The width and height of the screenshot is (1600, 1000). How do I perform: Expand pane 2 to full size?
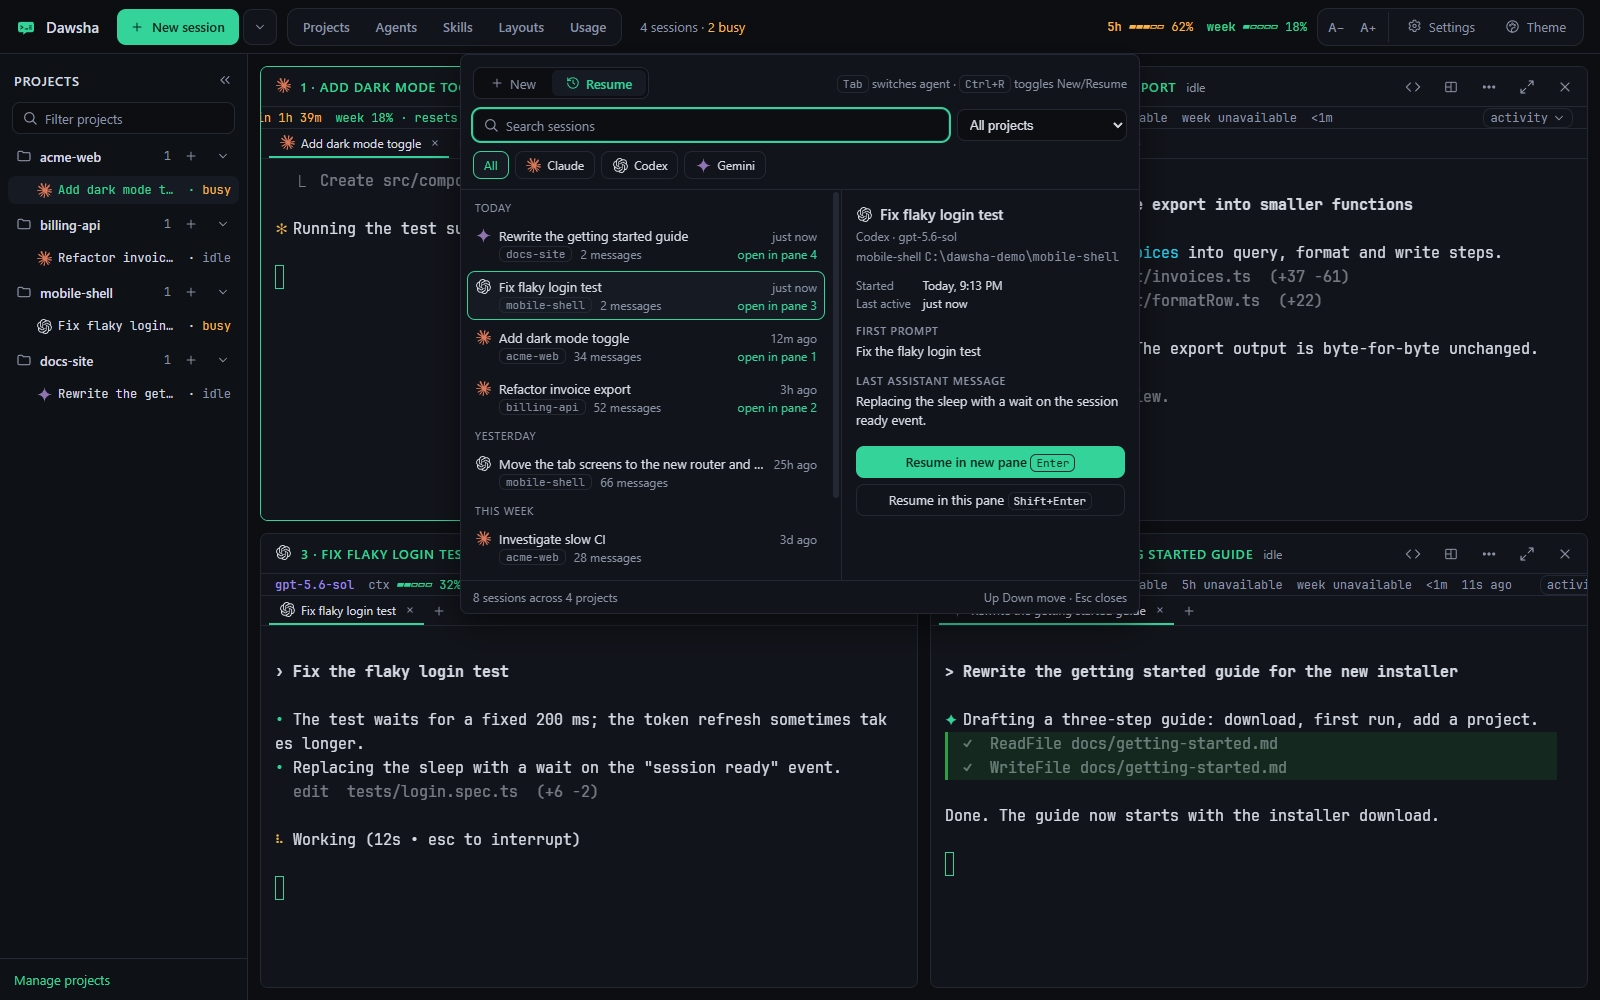(1527, 87)
